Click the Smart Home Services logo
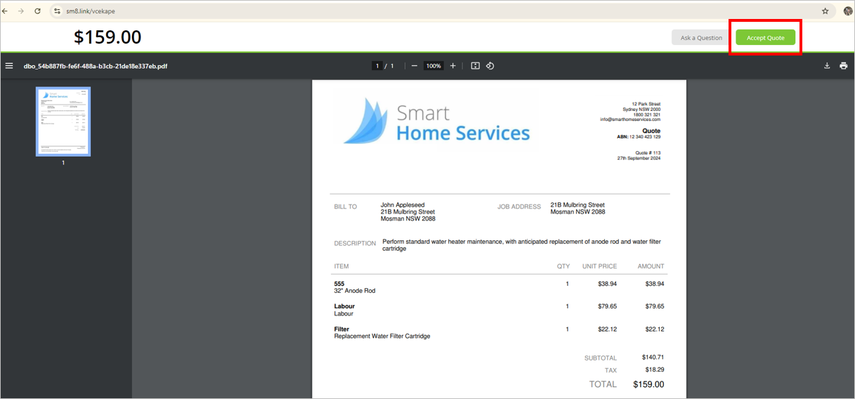The image size is (855, 399). click(x=436, y=121)
